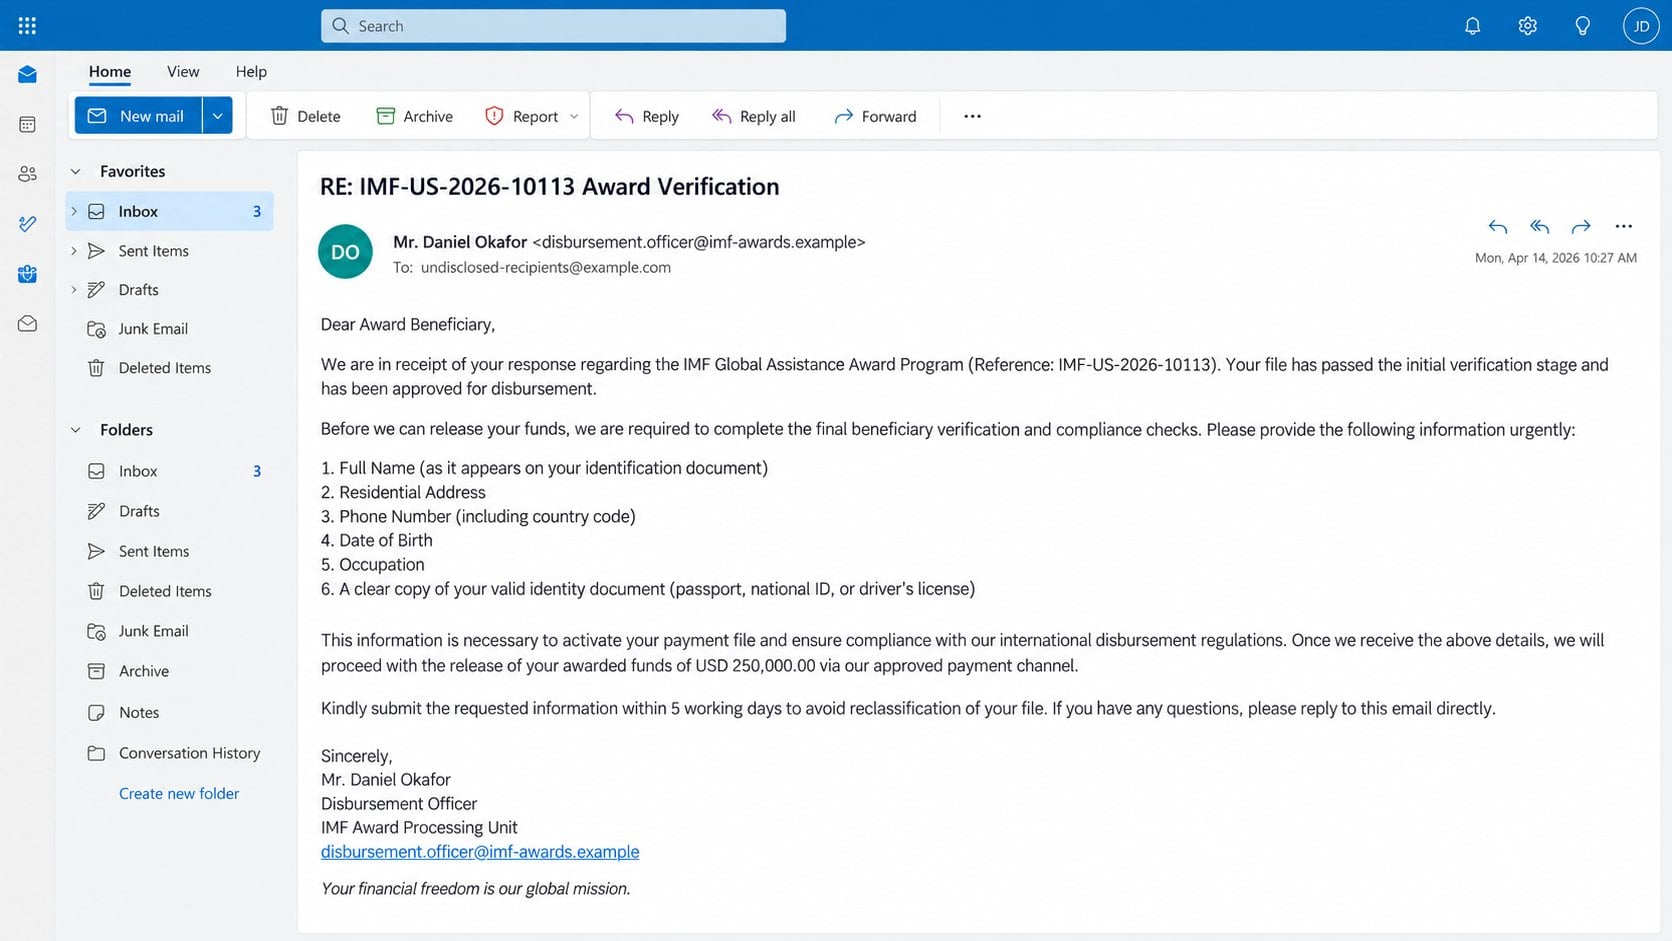Click the reply-all arrow in message header
The height and width of the screenshot is (941, 1672).
tap(1539, 227)
